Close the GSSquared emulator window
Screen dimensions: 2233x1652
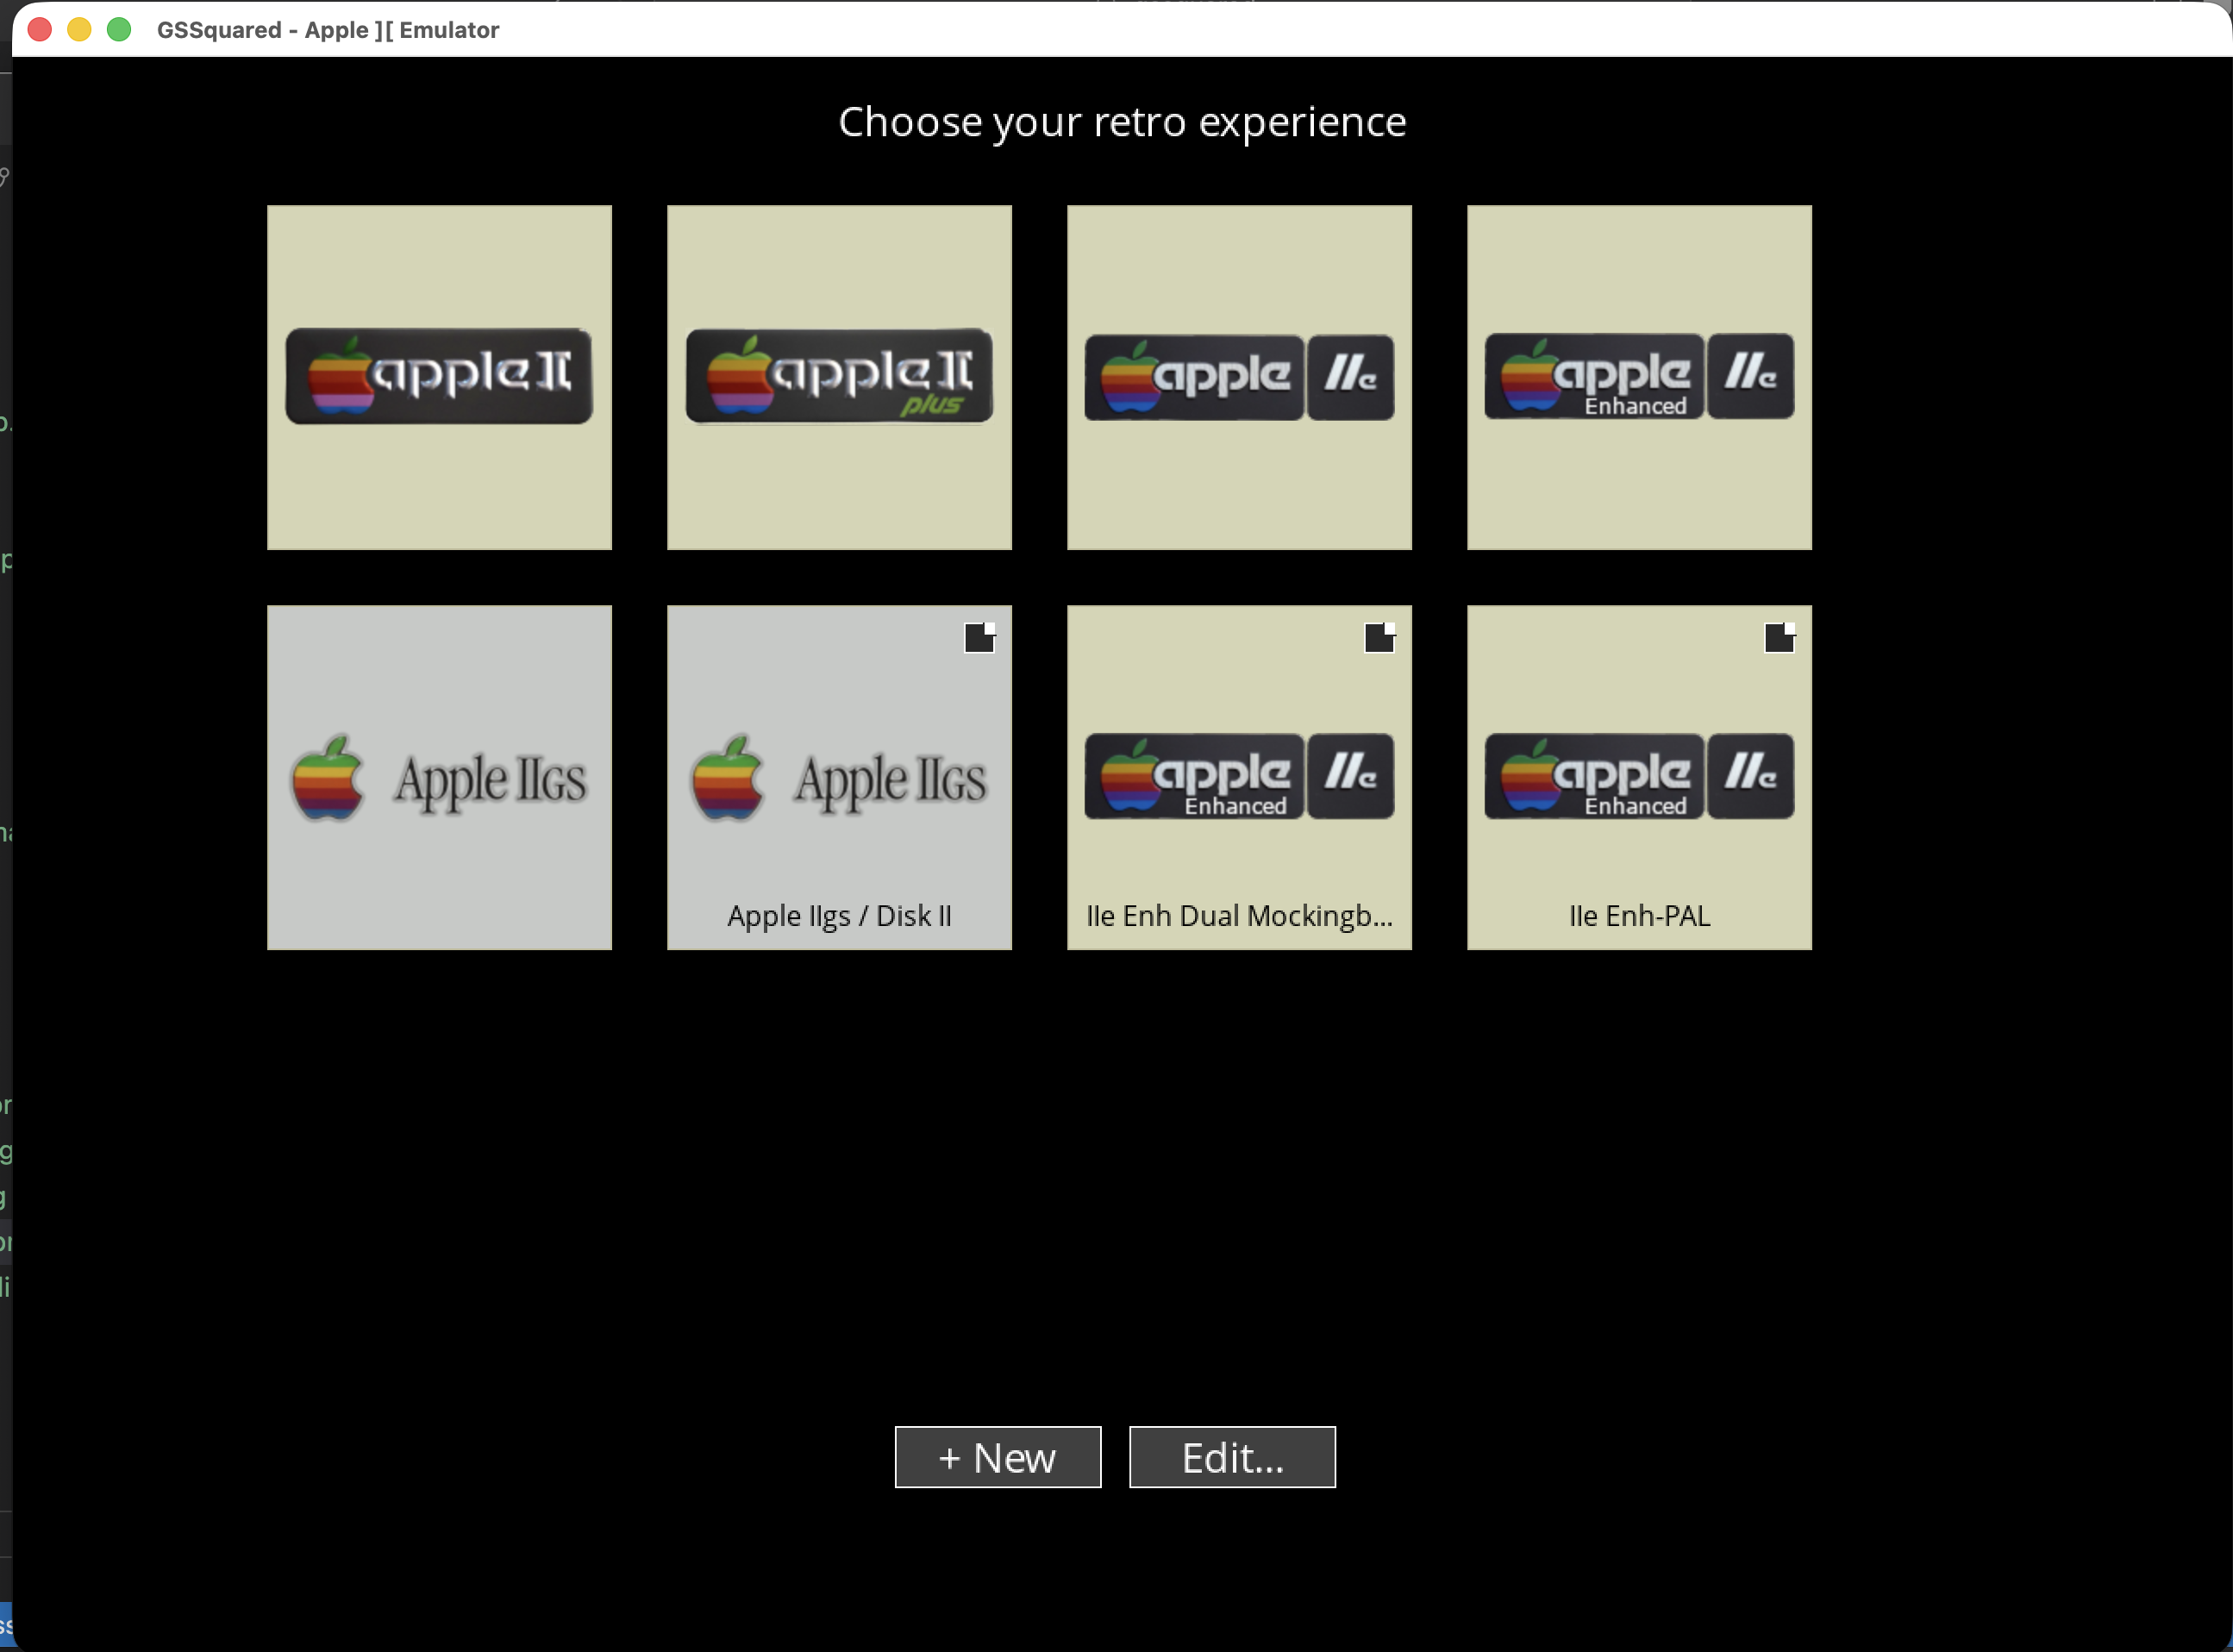pos(40,30)
